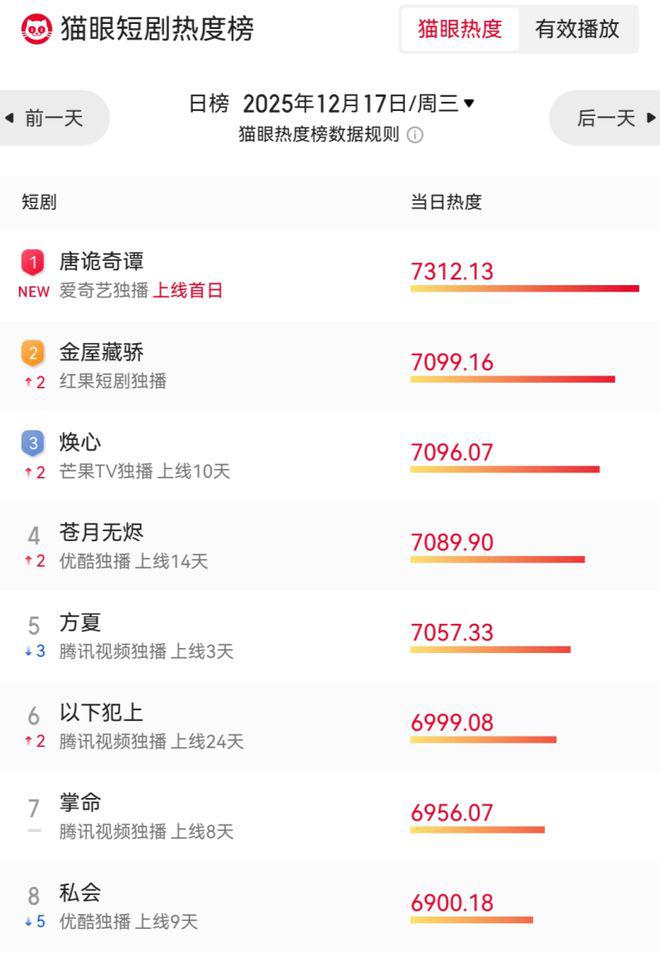Click the orange rank 2 badge
The height and width of the screenshot is (953, 660).
(x=33, y=352)
